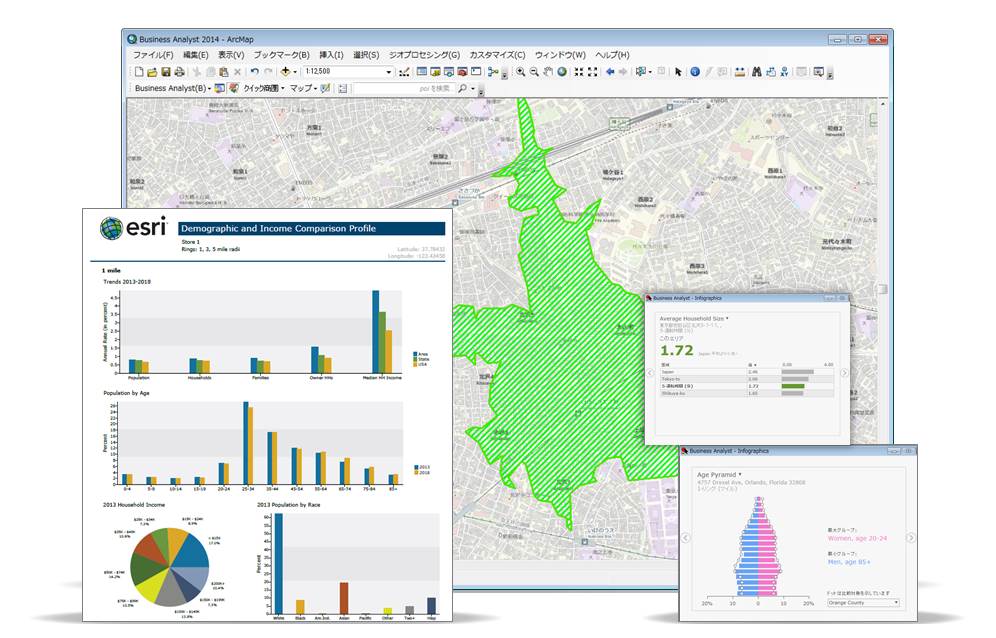
Task: Click the Go To XY icon
Action: click(784, 72)
